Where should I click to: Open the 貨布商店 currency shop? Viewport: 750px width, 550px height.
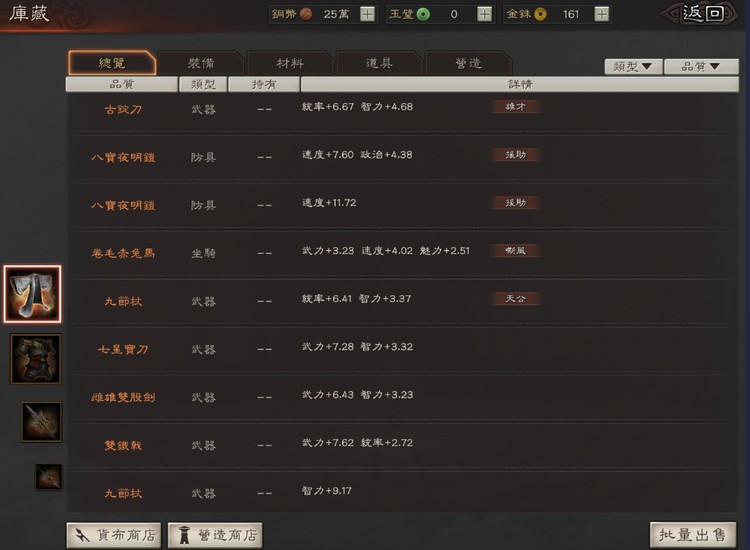click(x=114, y=535)
